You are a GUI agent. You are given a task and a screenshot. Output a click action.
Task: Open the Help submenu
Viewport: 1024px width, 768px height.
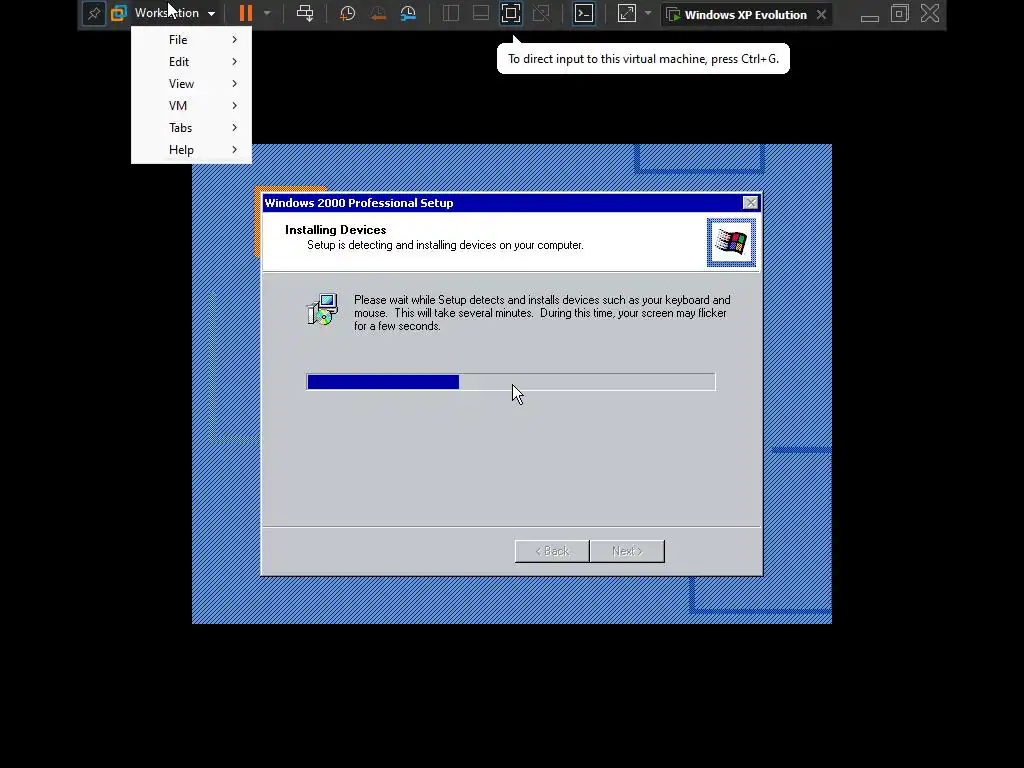click(191, 150)
